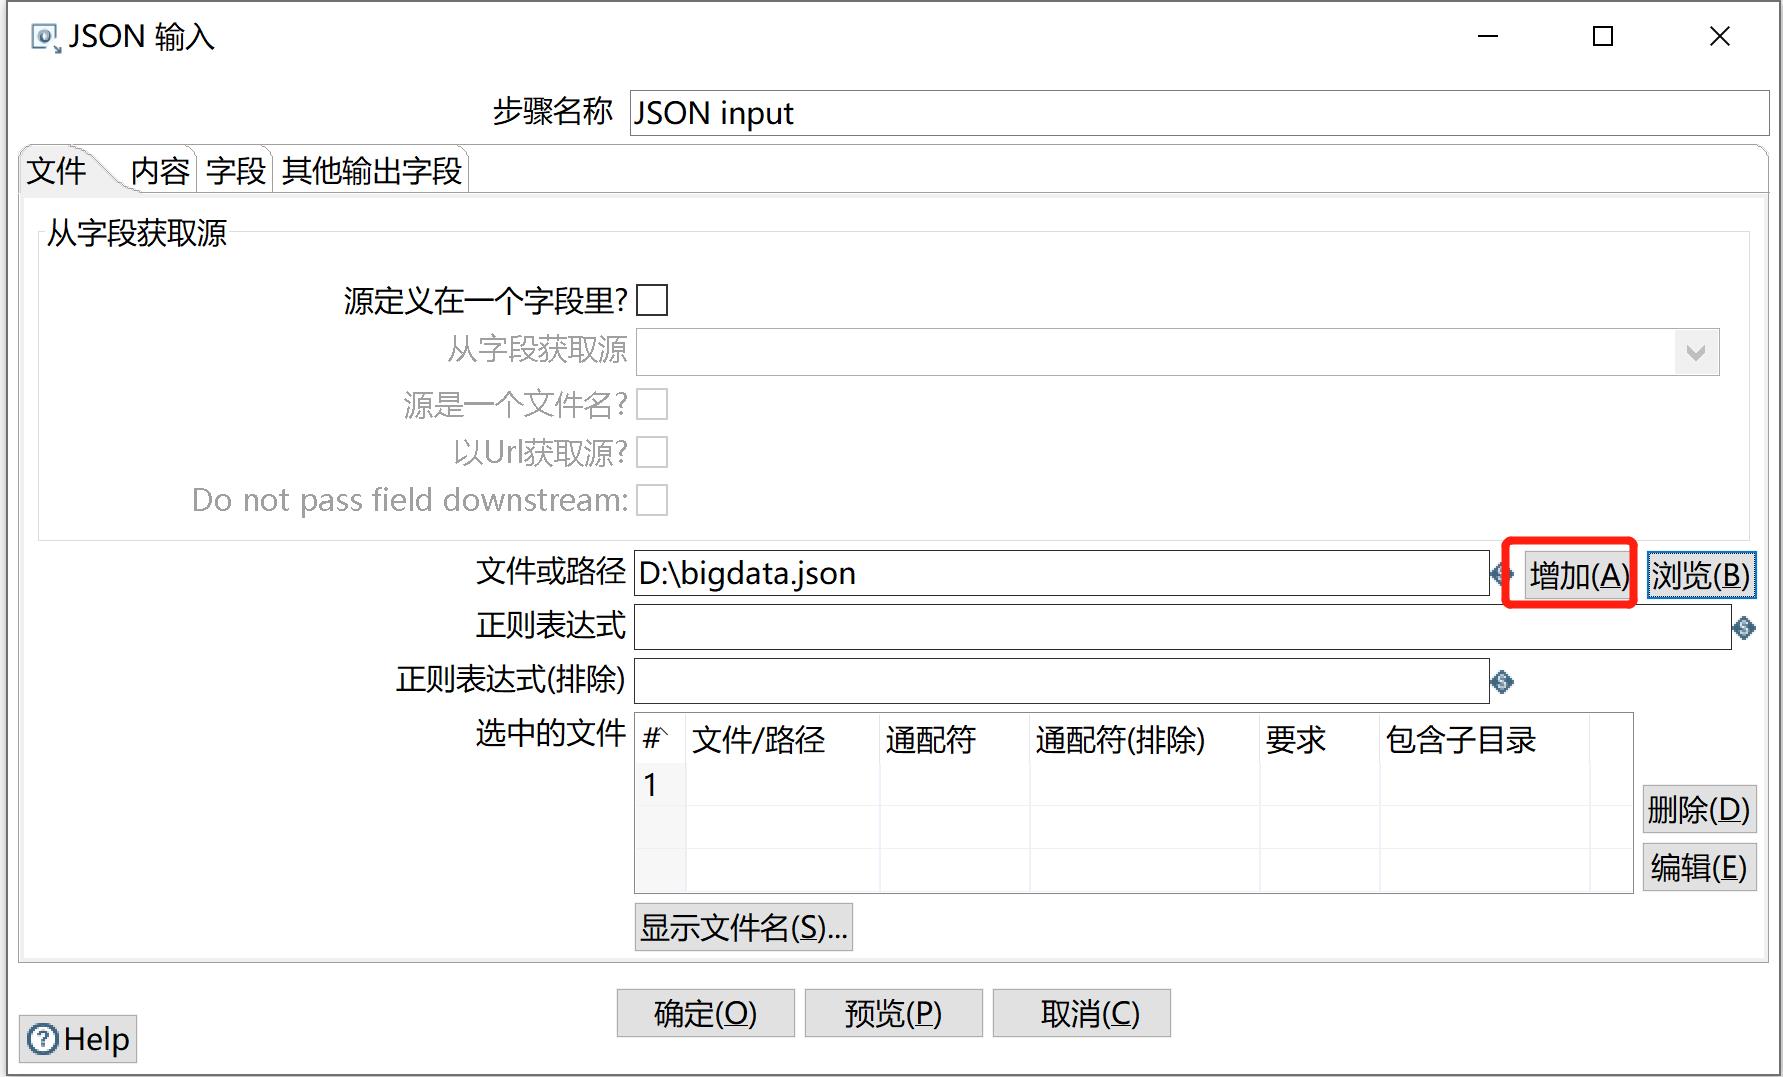Open Help via question mark button
Image resolution: width=1783 pixels, height=1077 pixels.
[78, 1039]
